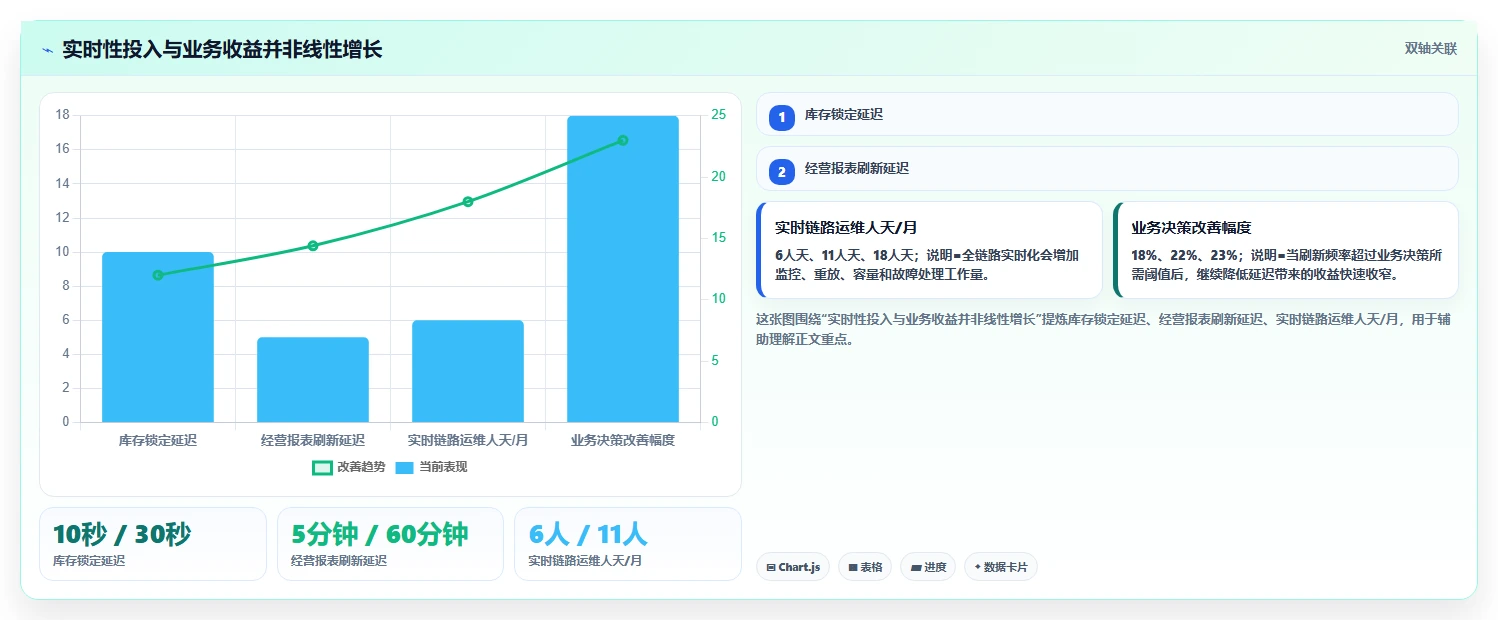Click x-axis label 经营报表刷新延迟
The width and height of the screenshot is (1498, 620).
(x=313, y=440)
